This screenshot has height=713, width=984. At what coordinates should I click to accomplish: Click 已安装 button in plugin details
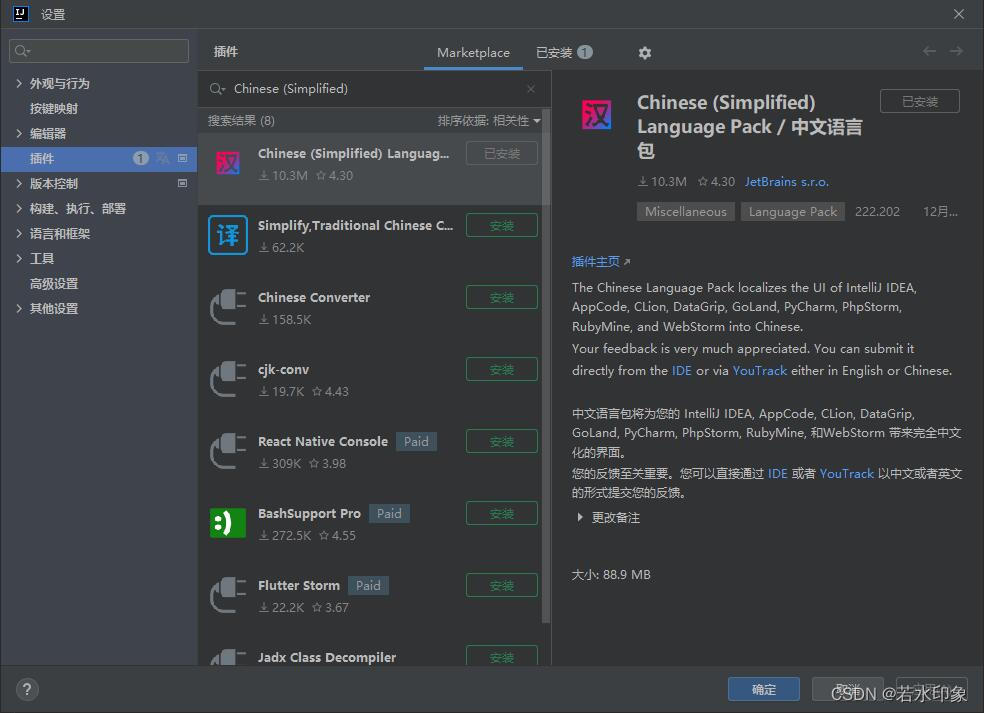[919, 101]
